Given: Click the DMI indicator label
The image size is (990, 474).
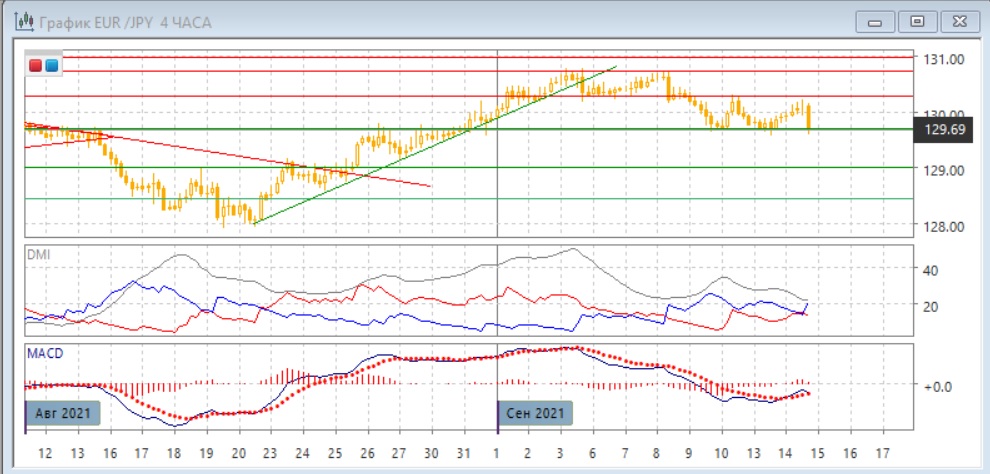Looking at the screenshot, I should (x=38, y=255).
